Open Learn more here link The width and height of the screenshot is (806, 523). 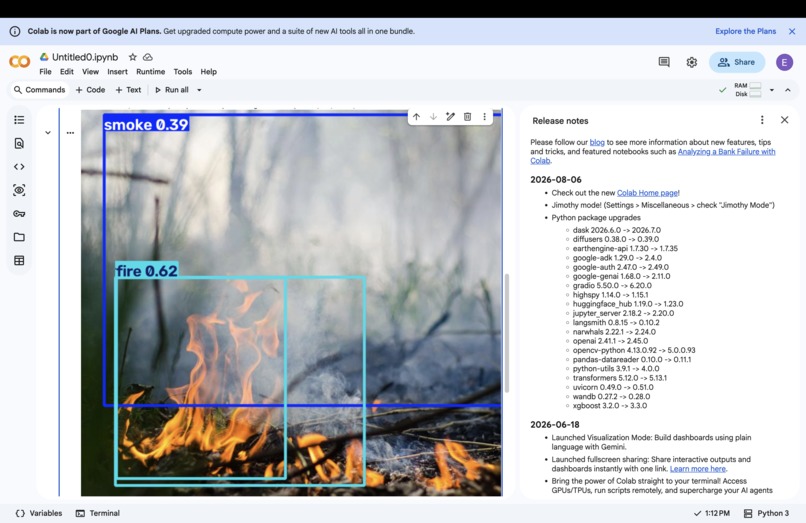tap(698, 469)
